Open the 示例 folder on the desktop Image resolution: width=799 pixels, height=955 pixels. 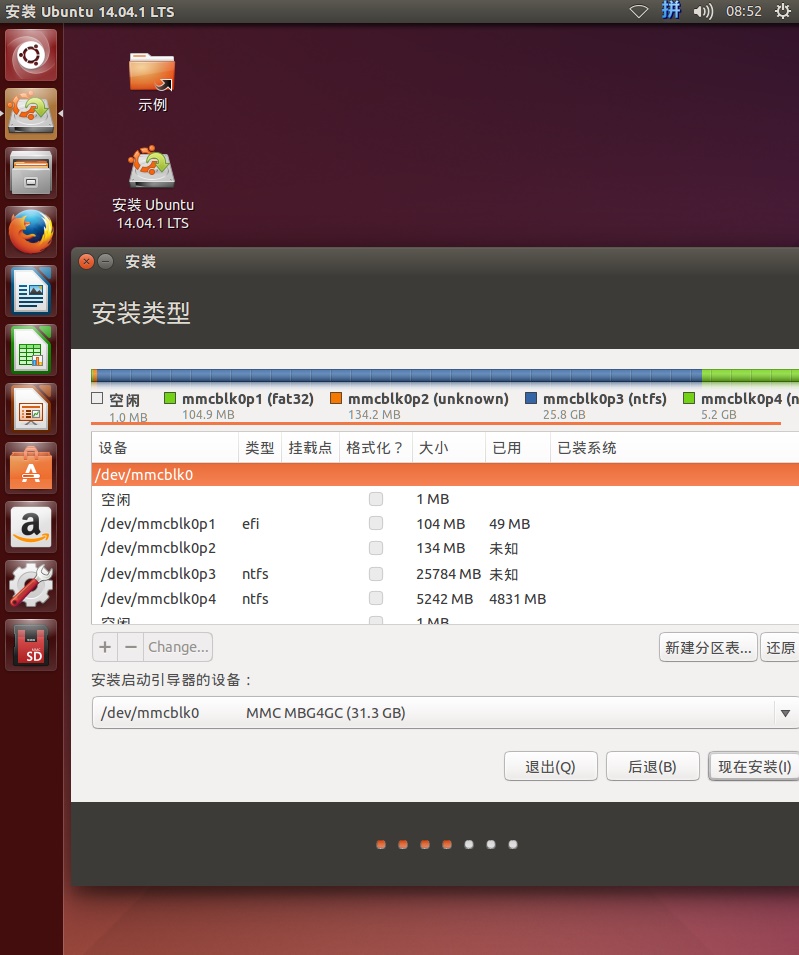point(152,82)
